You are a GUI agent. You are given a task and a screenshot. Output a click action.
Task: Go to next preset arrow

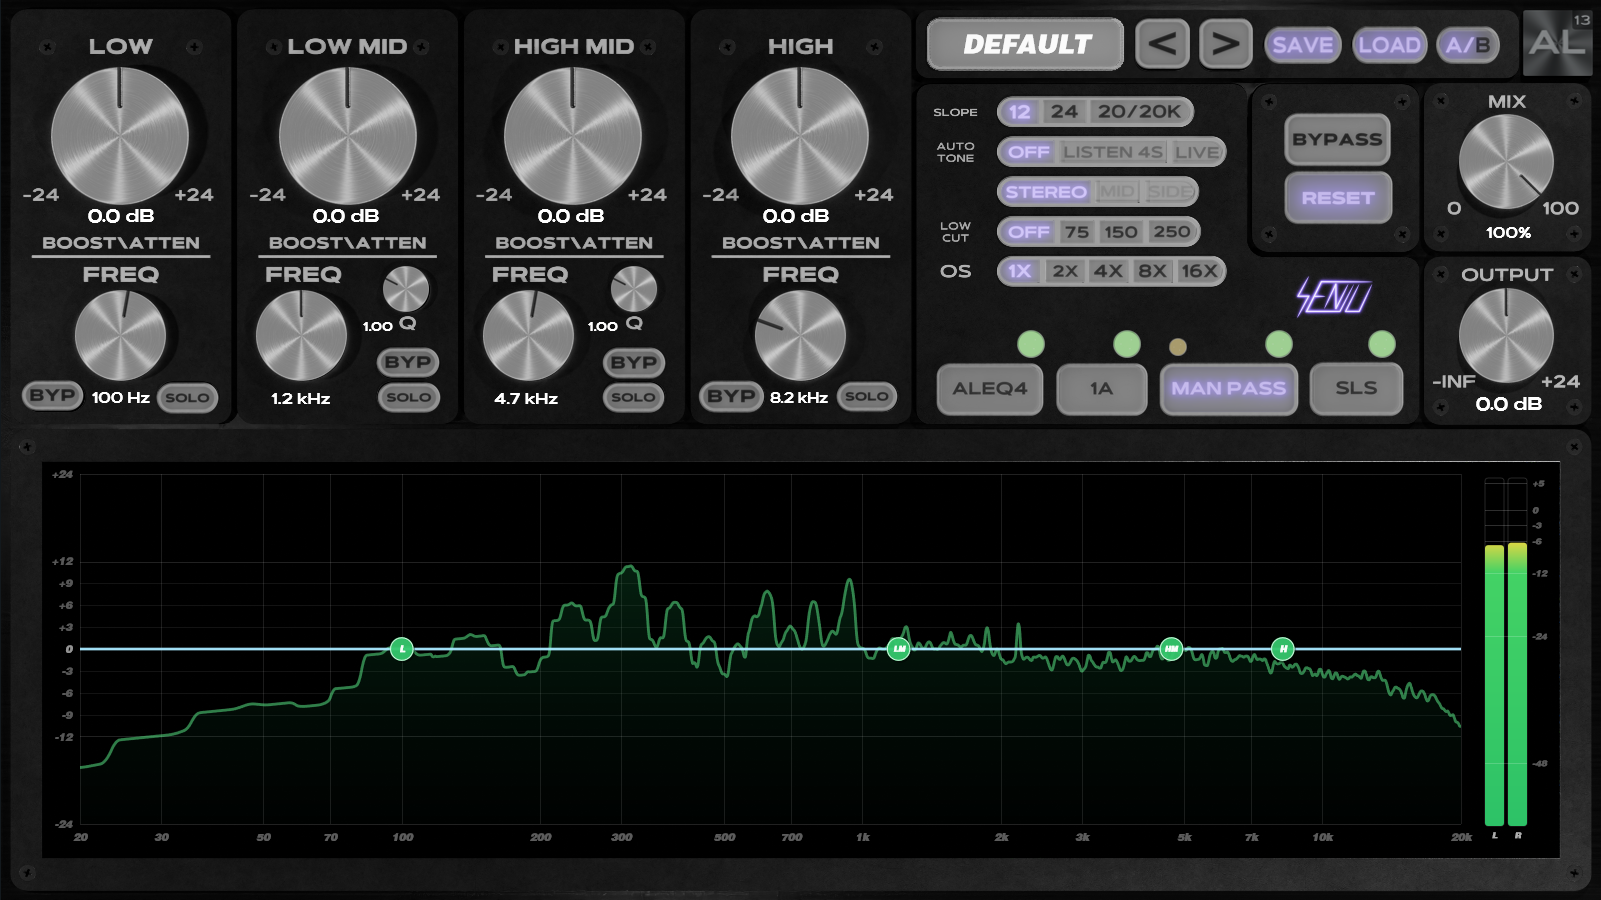(1226, 44)
